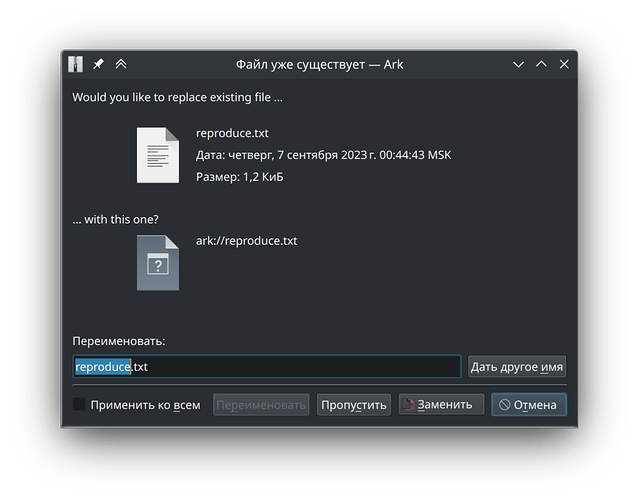Toggle keep-above-others double chevron icon
639x500 pixels.
121,64
